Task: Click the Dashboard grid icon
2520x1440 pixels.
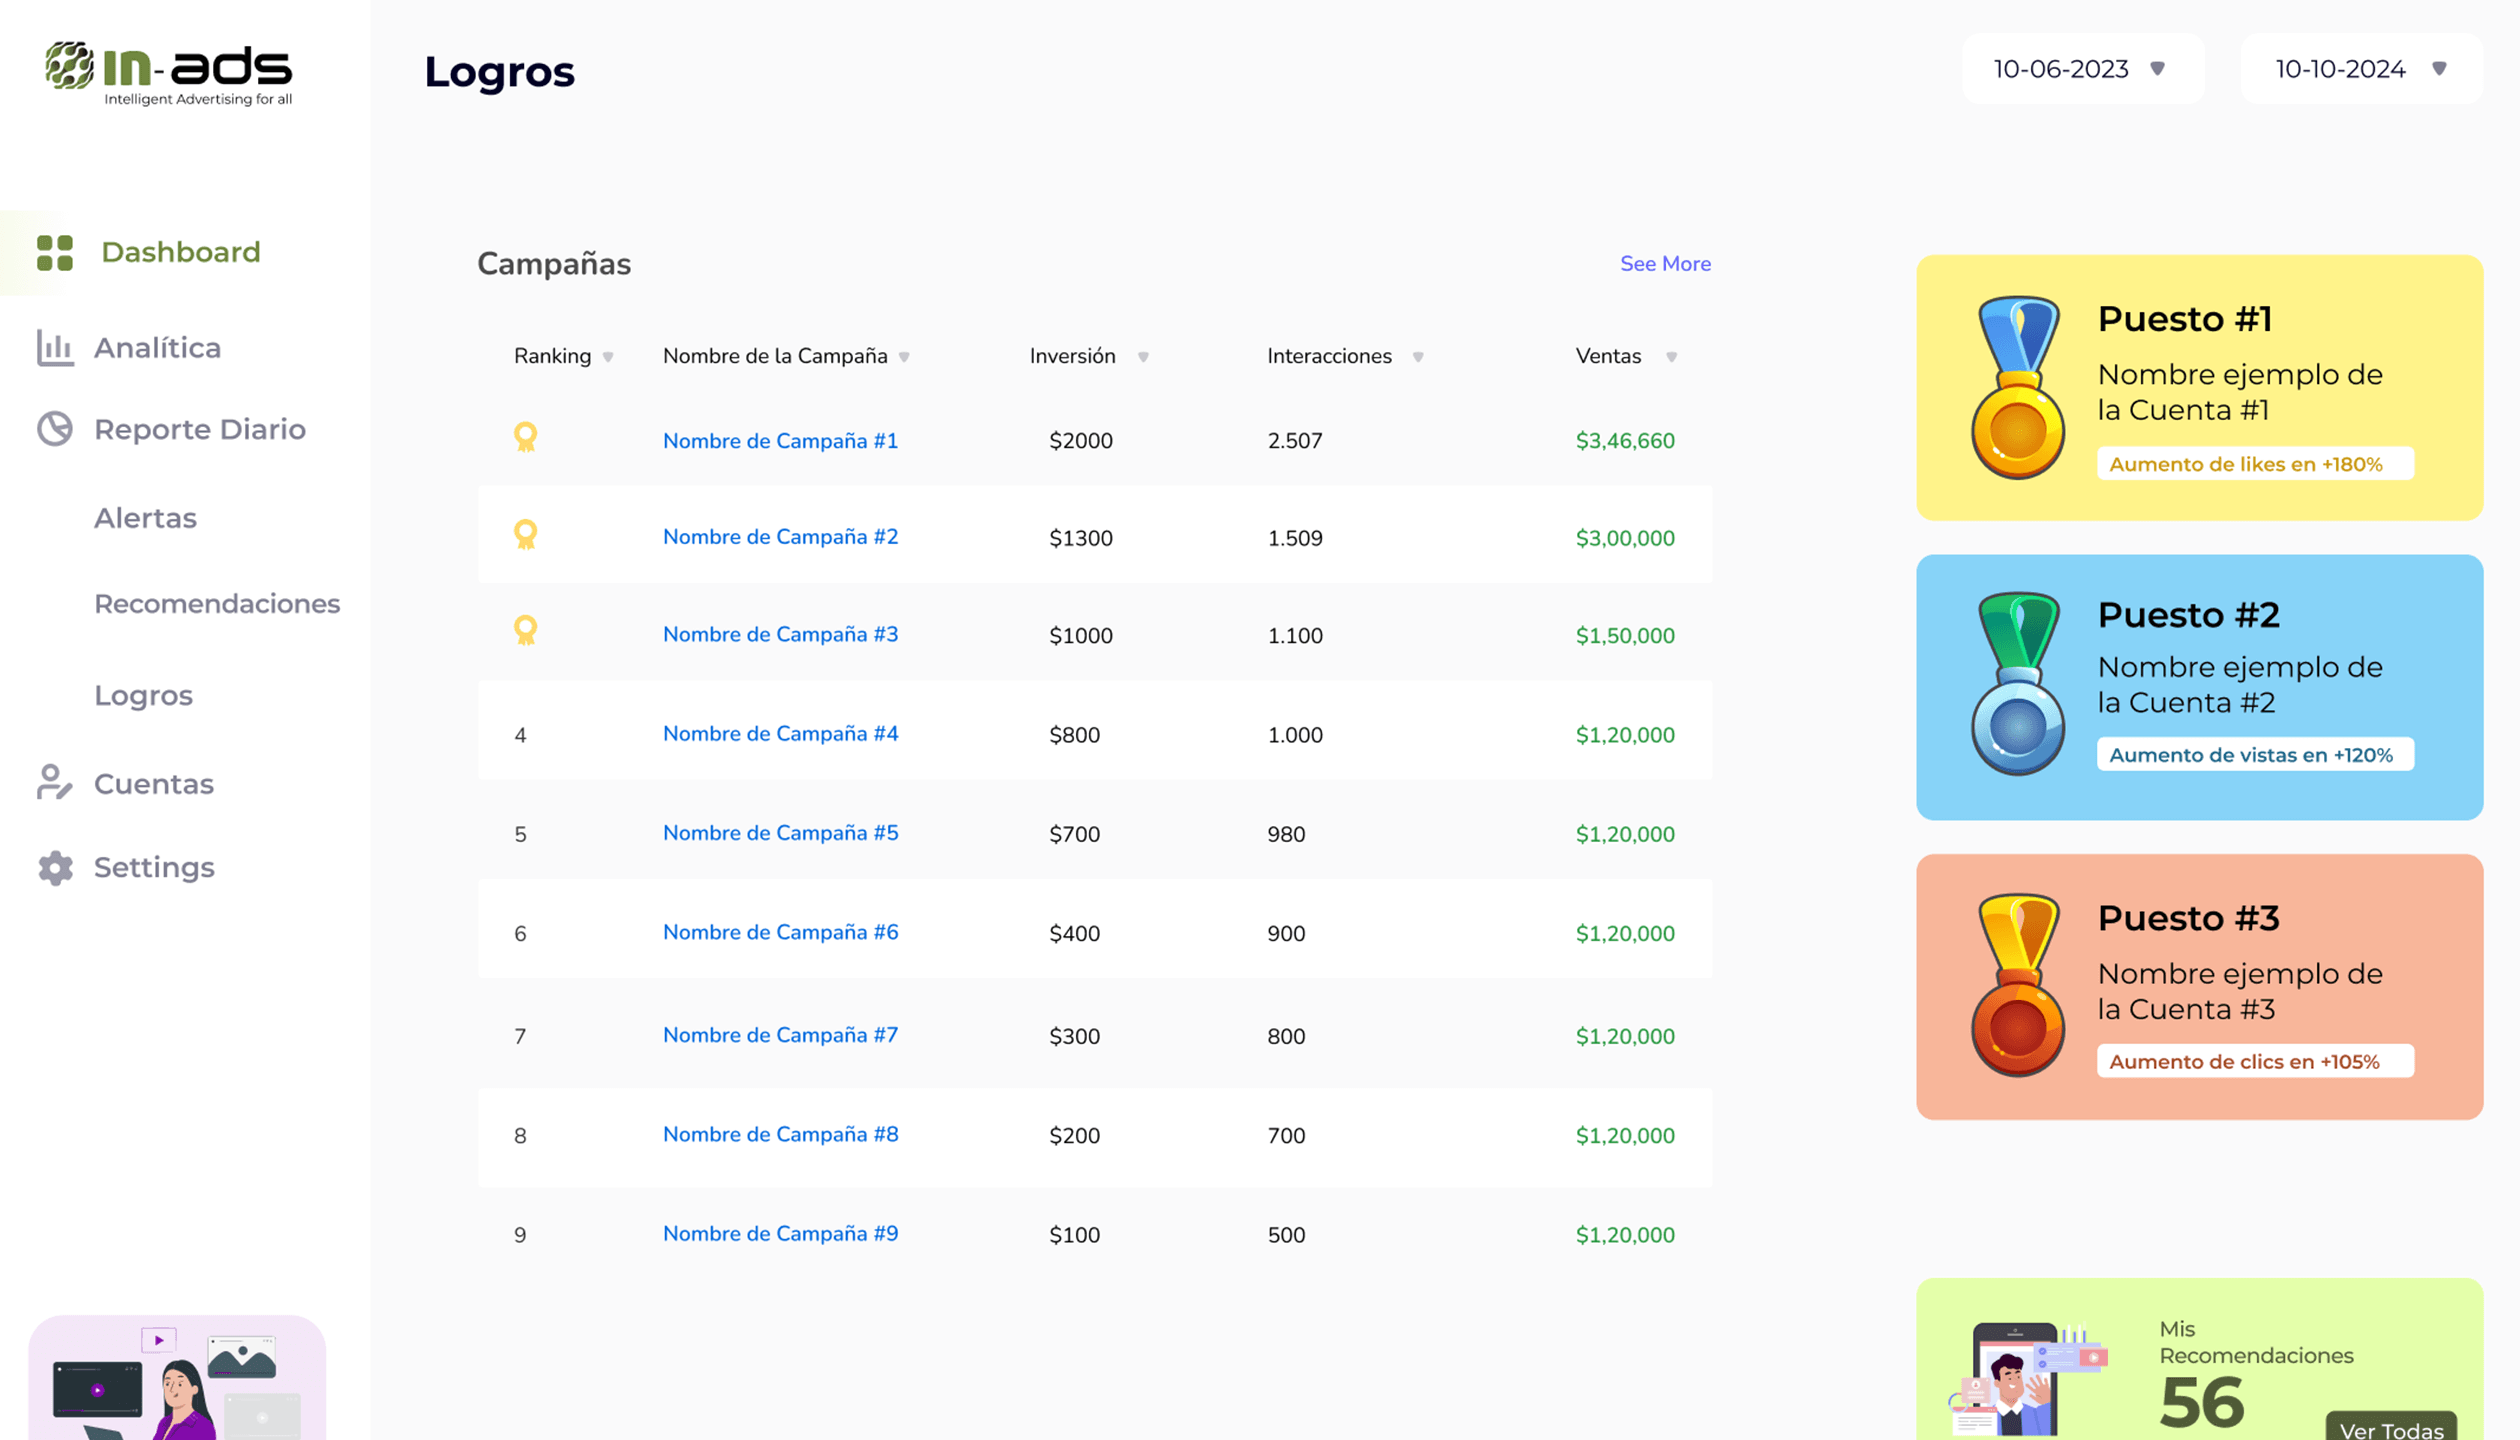Action: (55, 253)
